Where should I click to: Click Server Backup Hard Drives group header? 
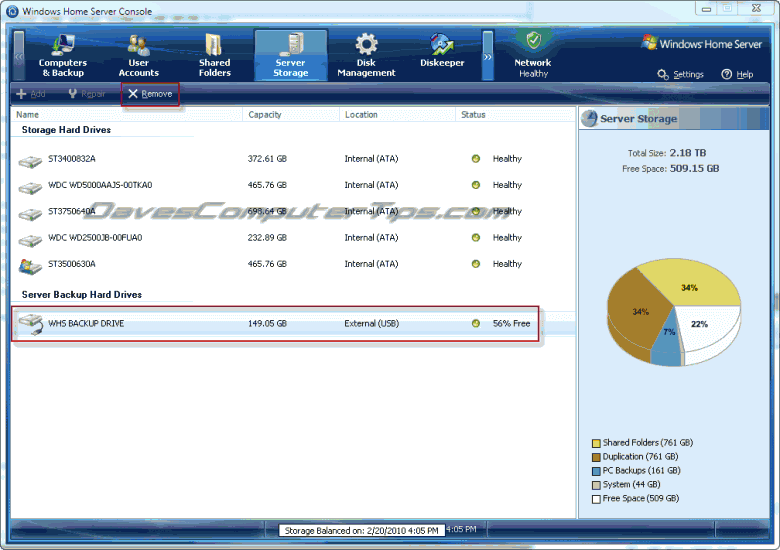[x=82, y=294]
